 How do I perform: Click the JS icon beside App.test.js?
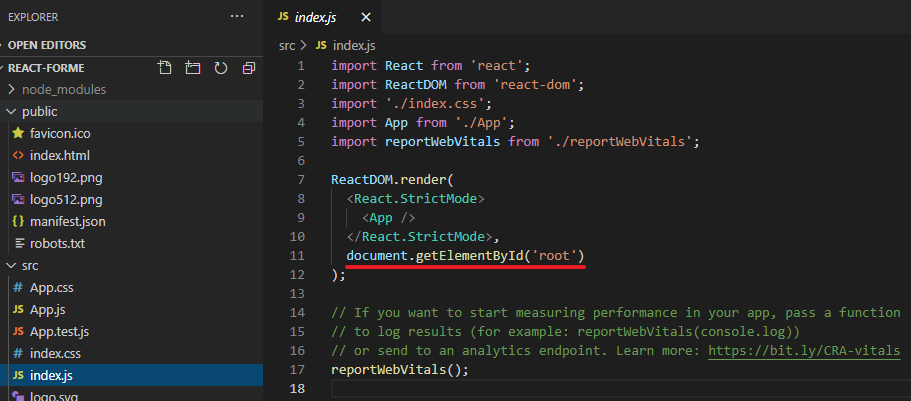pos(18,332)
